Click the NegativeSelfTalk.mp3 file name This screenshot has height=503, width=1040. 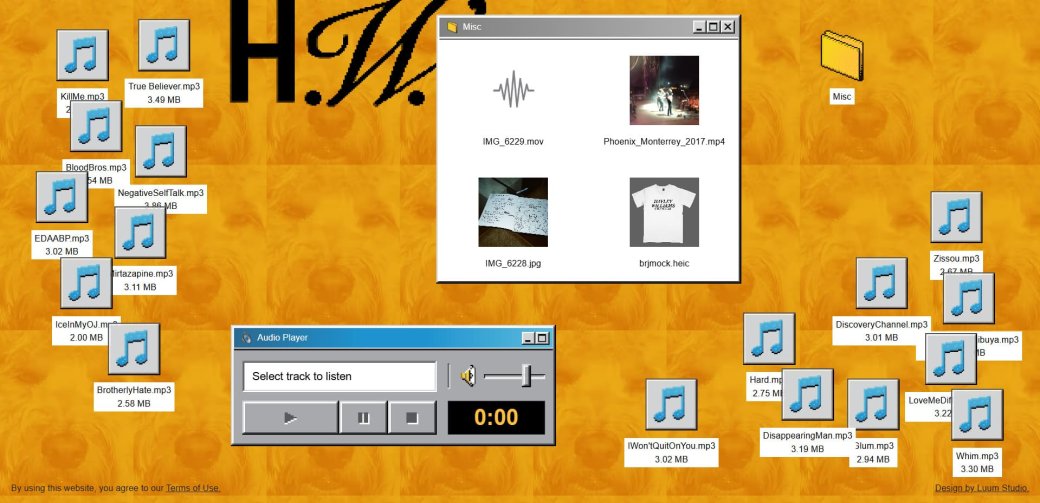(161, 193)
